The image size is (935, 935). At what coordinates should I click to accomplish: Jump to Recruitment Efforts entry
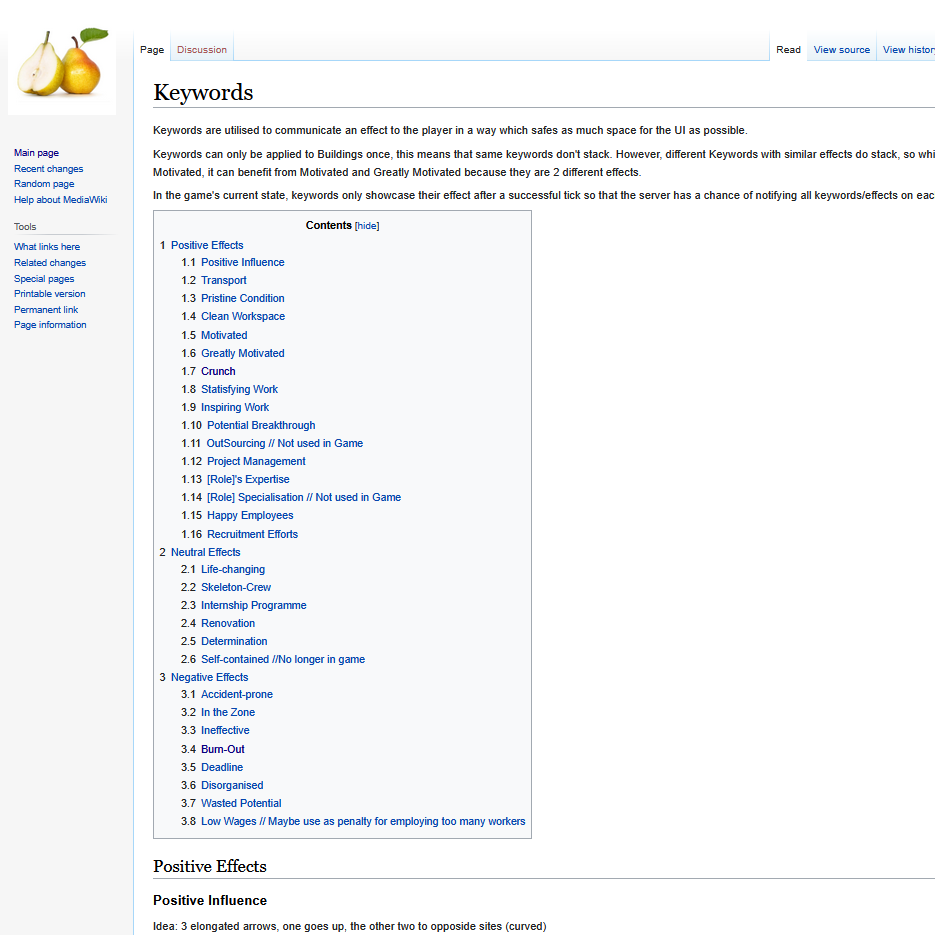[x=252, y=534]
